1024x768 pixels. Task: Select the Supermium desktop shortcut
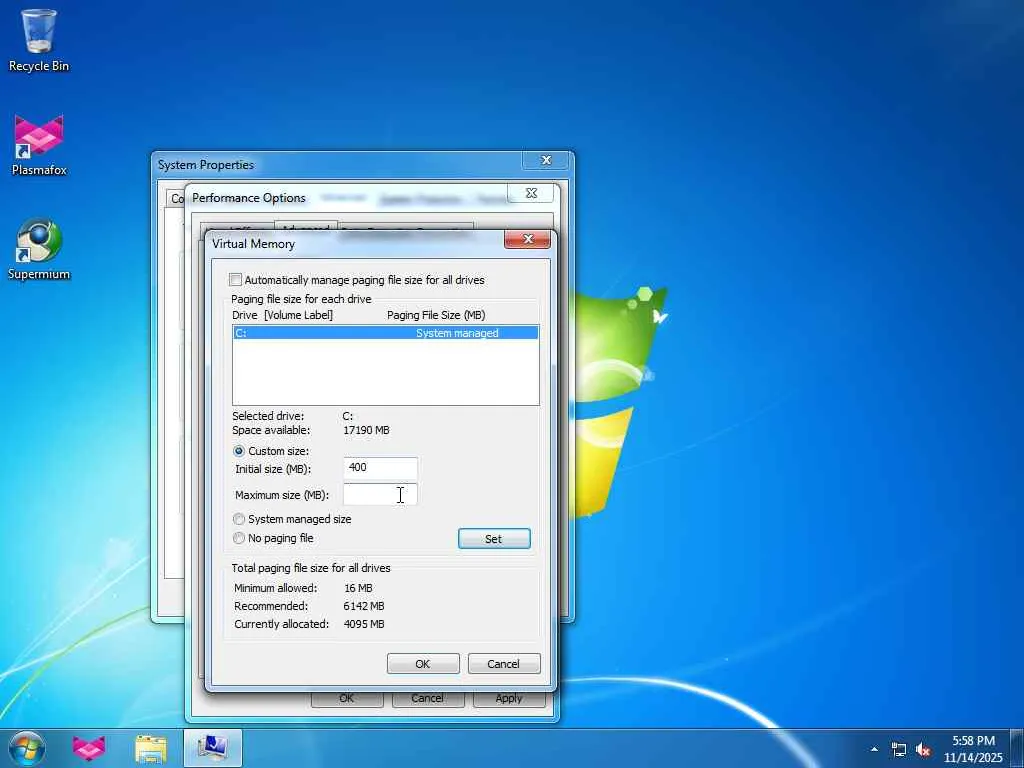[x=39, y=249]
